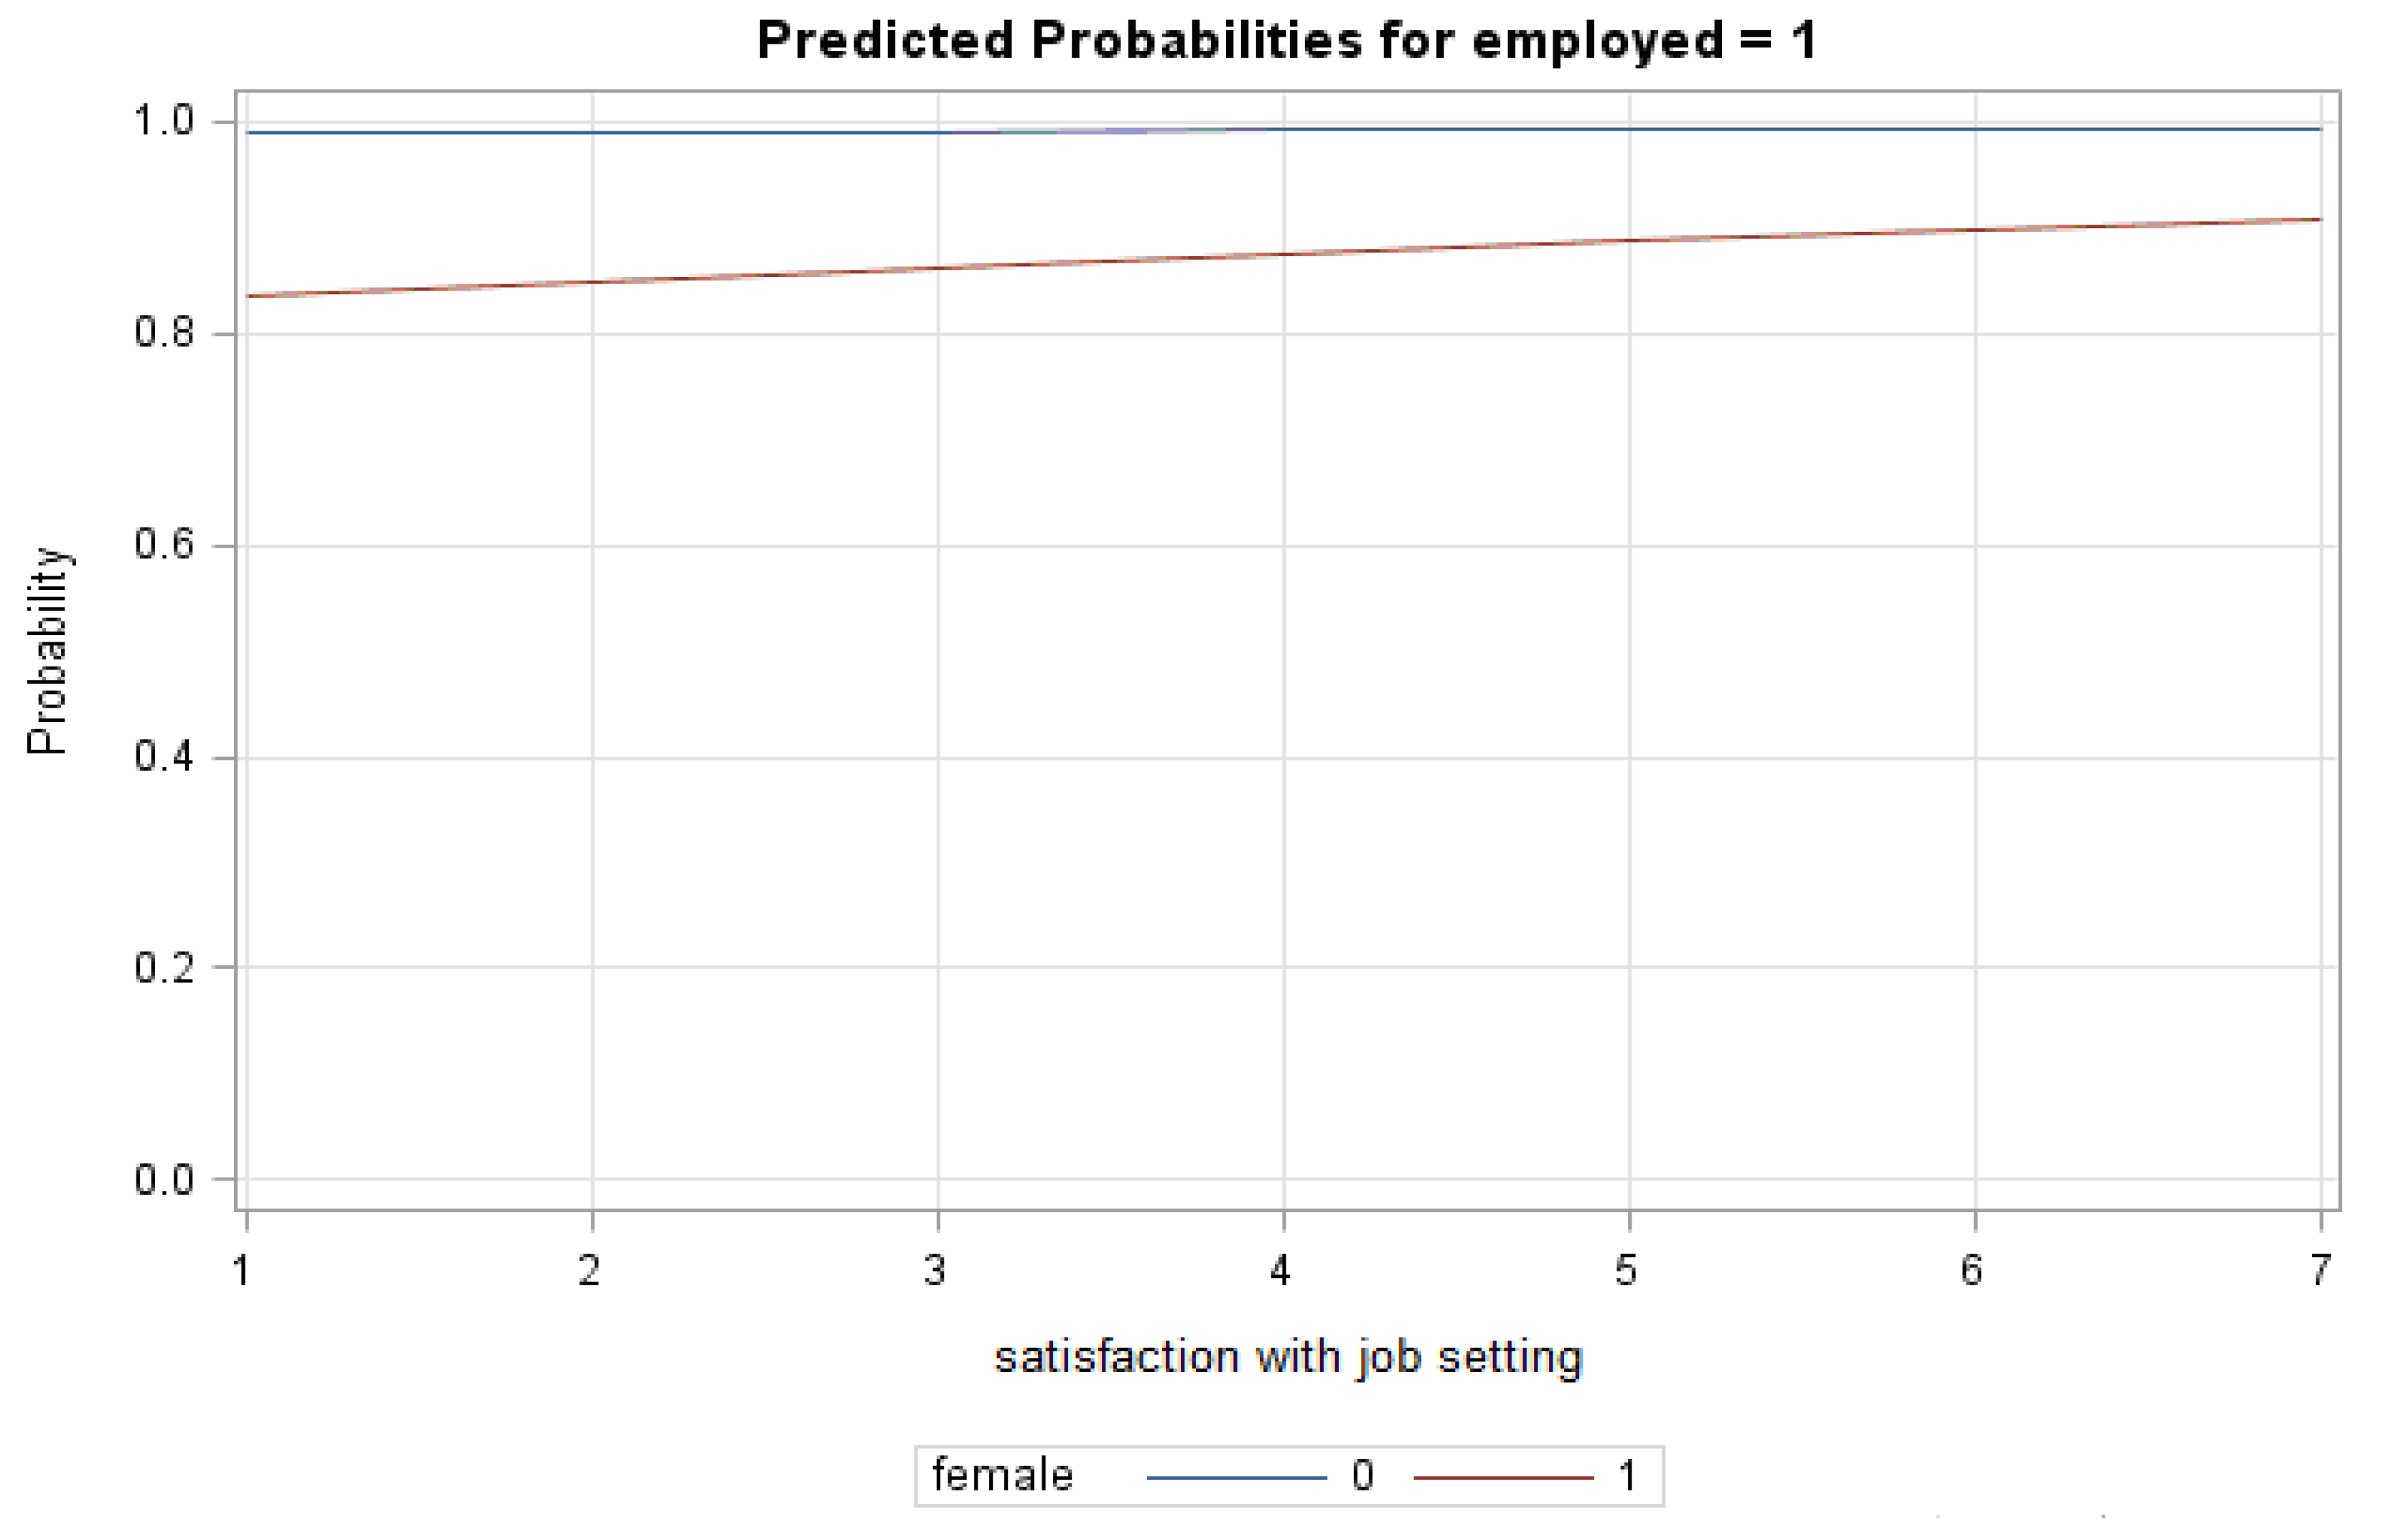Click x-axis tick label 2
2381x1540 pixels.
coord(590,1270)
